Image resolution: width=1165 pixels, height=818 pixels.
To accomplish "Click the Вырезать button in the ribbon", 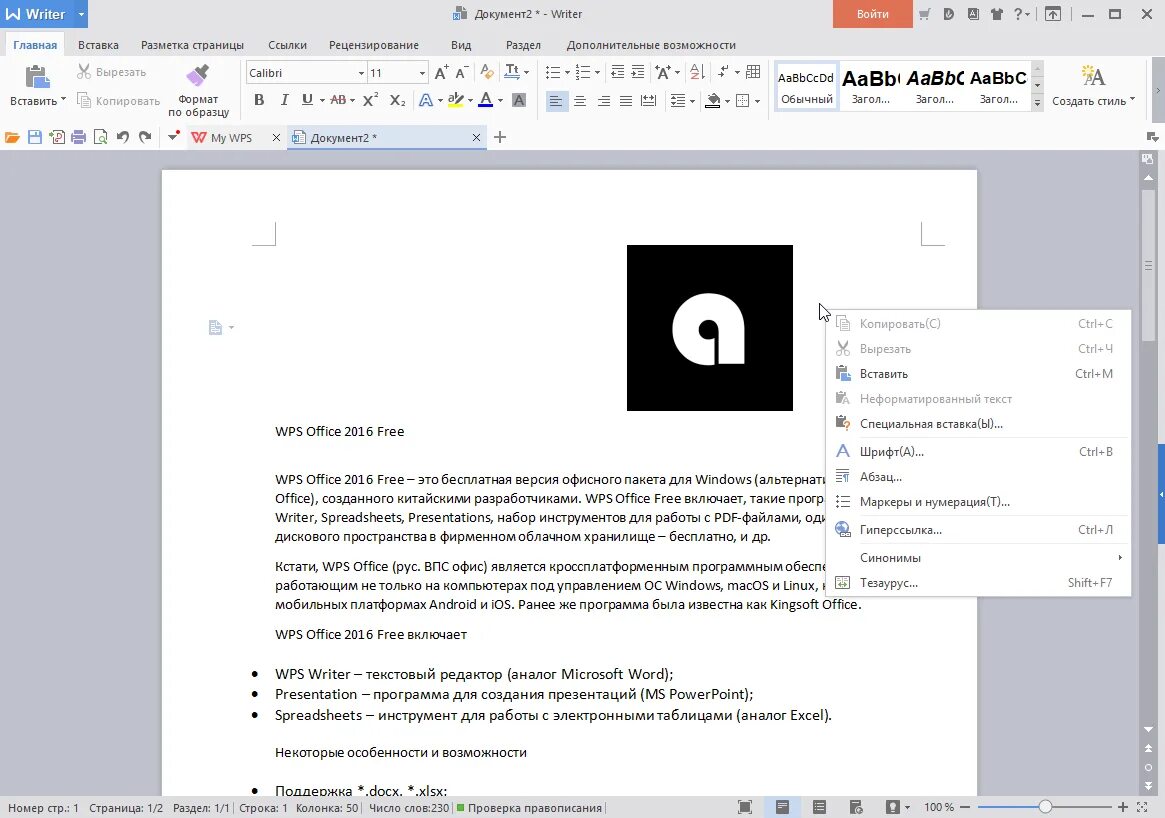I will (111, 72).
